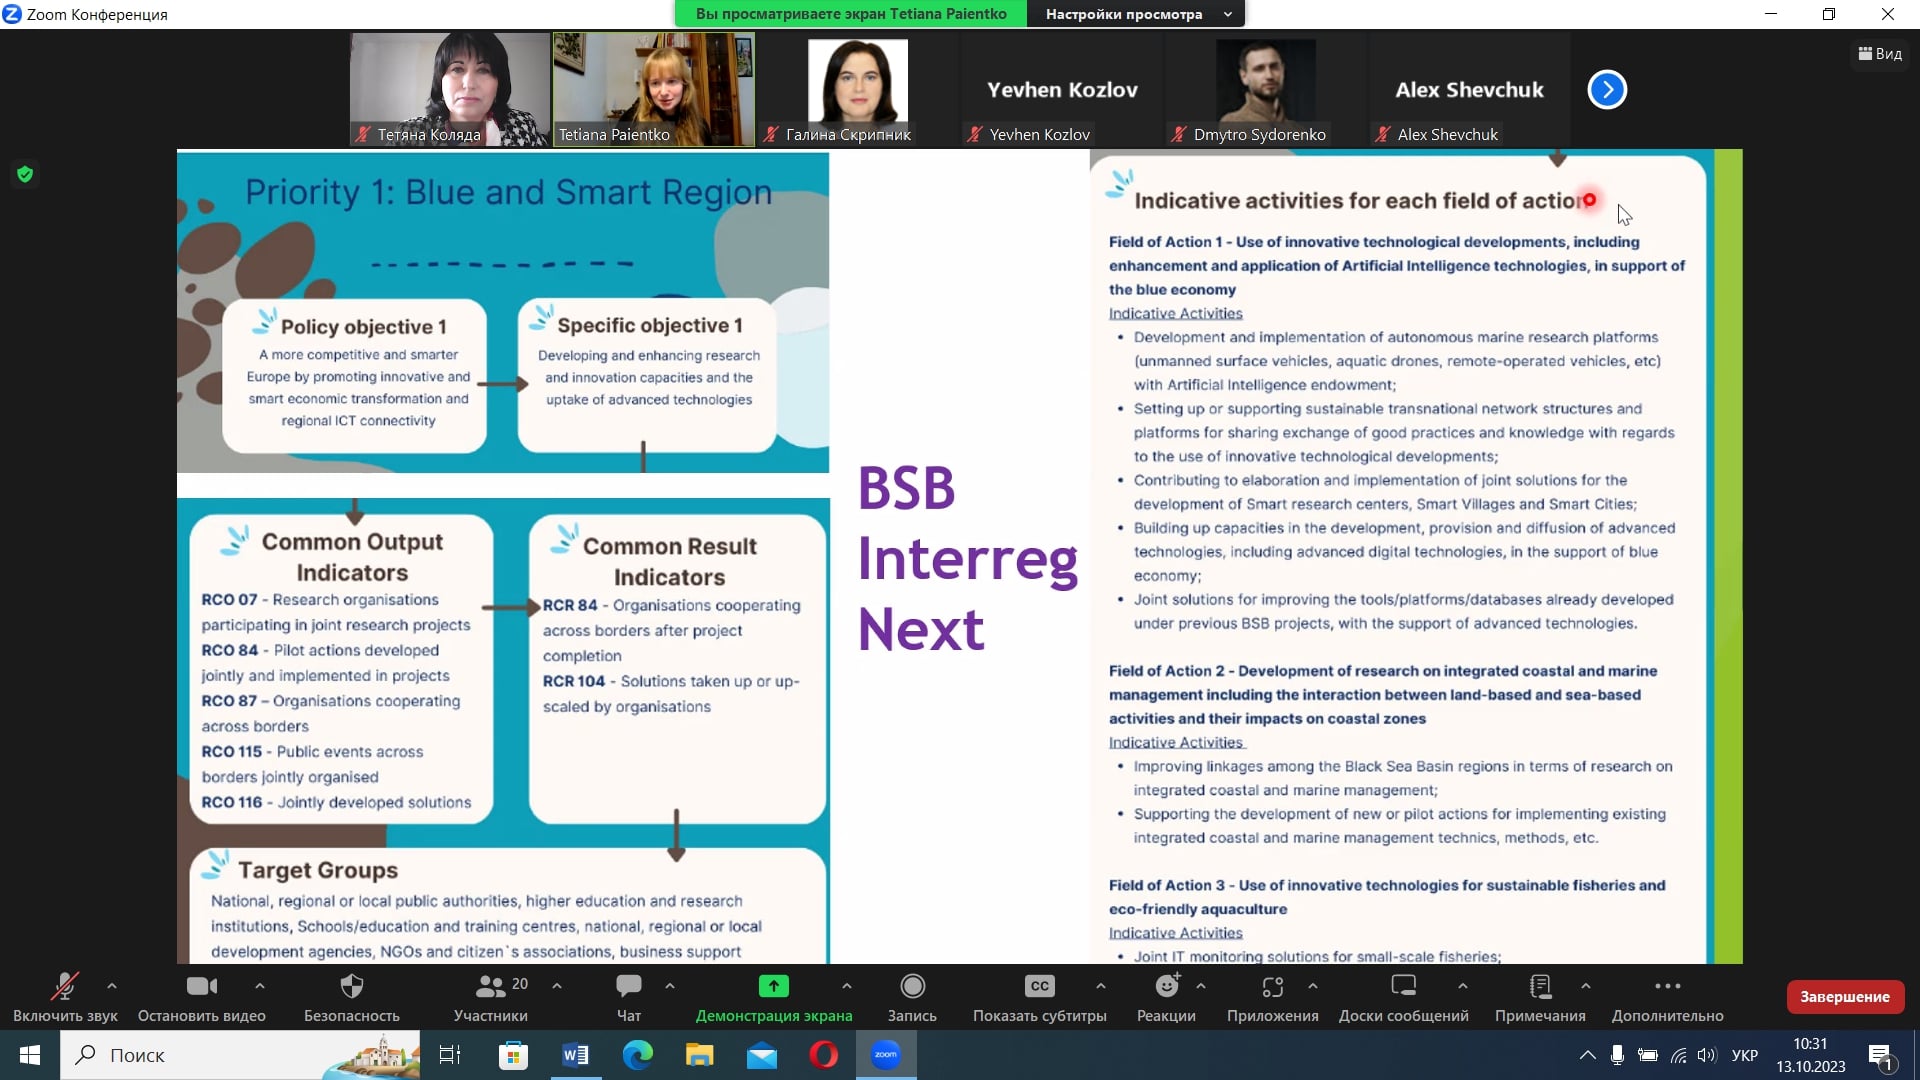Screen dimensions: 1920x1080
Task: Select Yevhen Kozlov participant tile
Action: (1062, 90)
